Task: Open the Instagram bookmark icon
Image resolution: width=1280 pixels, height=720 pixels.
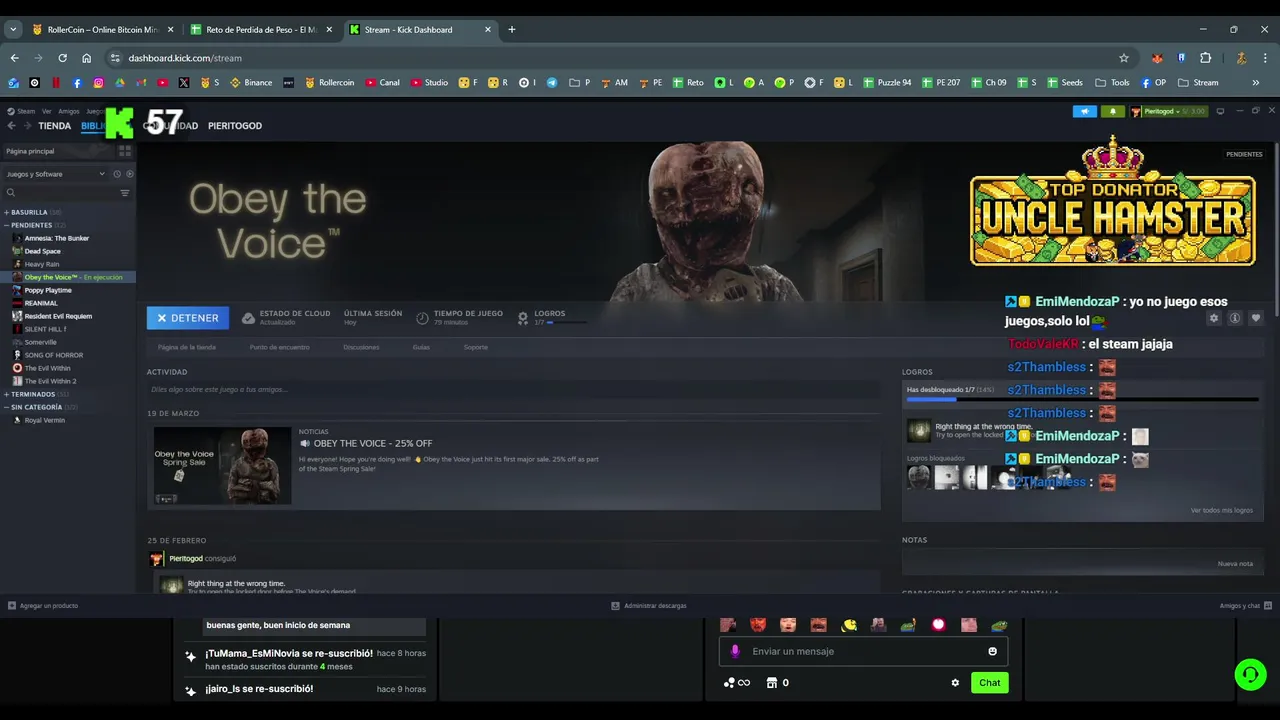Action: click(x=98, y=83)
